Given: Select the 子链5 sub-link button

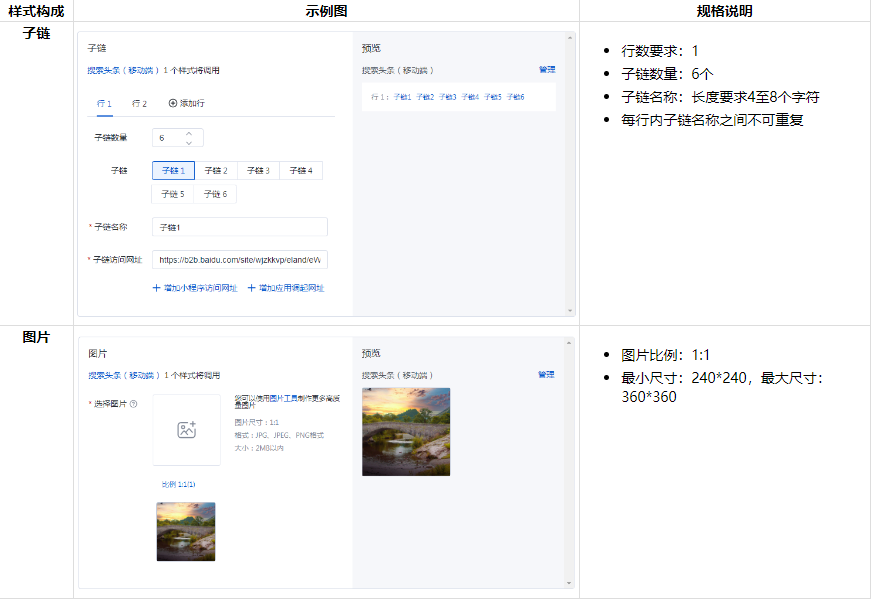Looking at the screenshot, I should click(172, 194).
